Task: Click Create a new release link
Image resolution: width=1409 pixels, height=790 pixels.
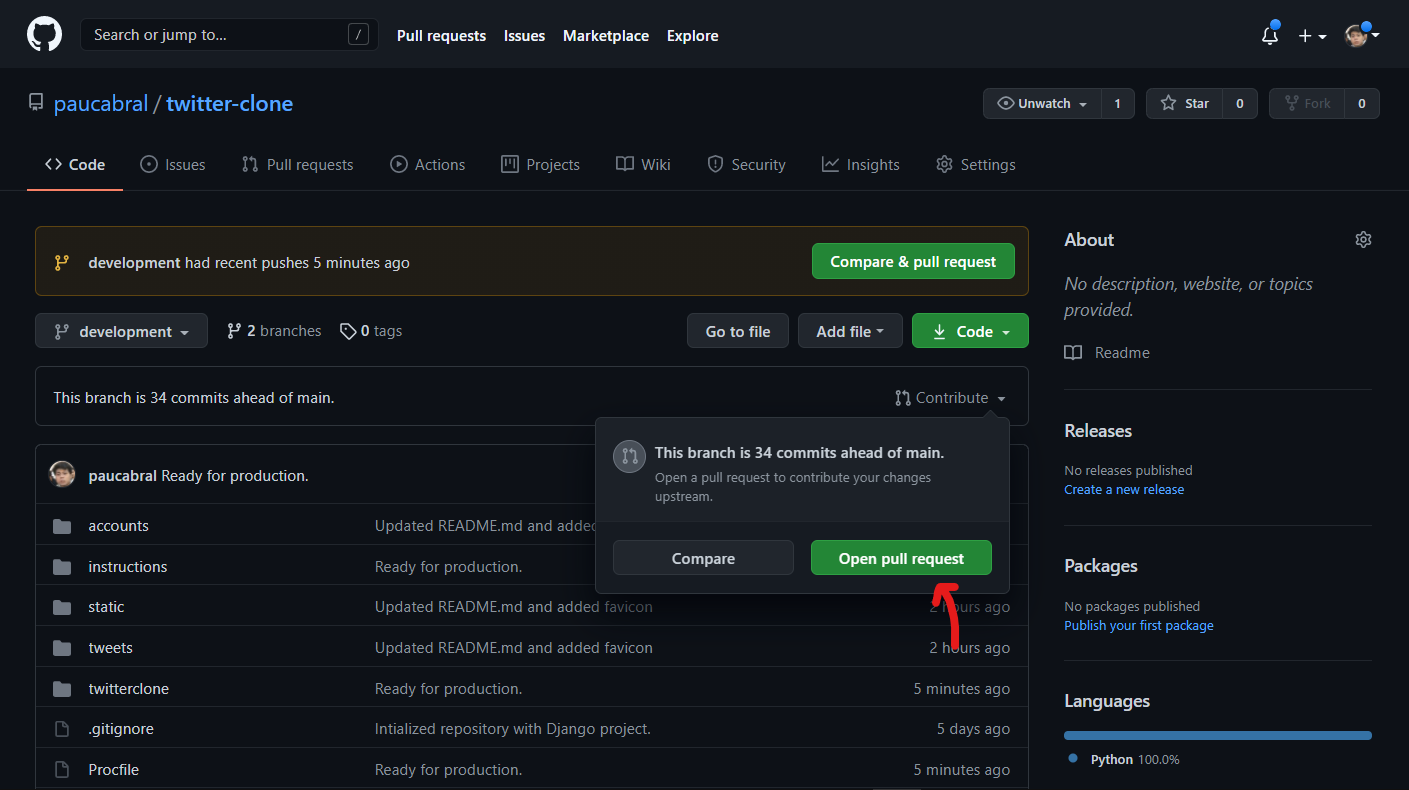Action: [x=1124, y=490]
